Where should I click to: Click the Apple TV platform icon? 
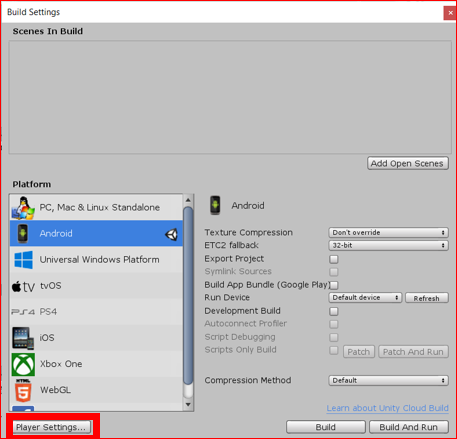point(23,286)
